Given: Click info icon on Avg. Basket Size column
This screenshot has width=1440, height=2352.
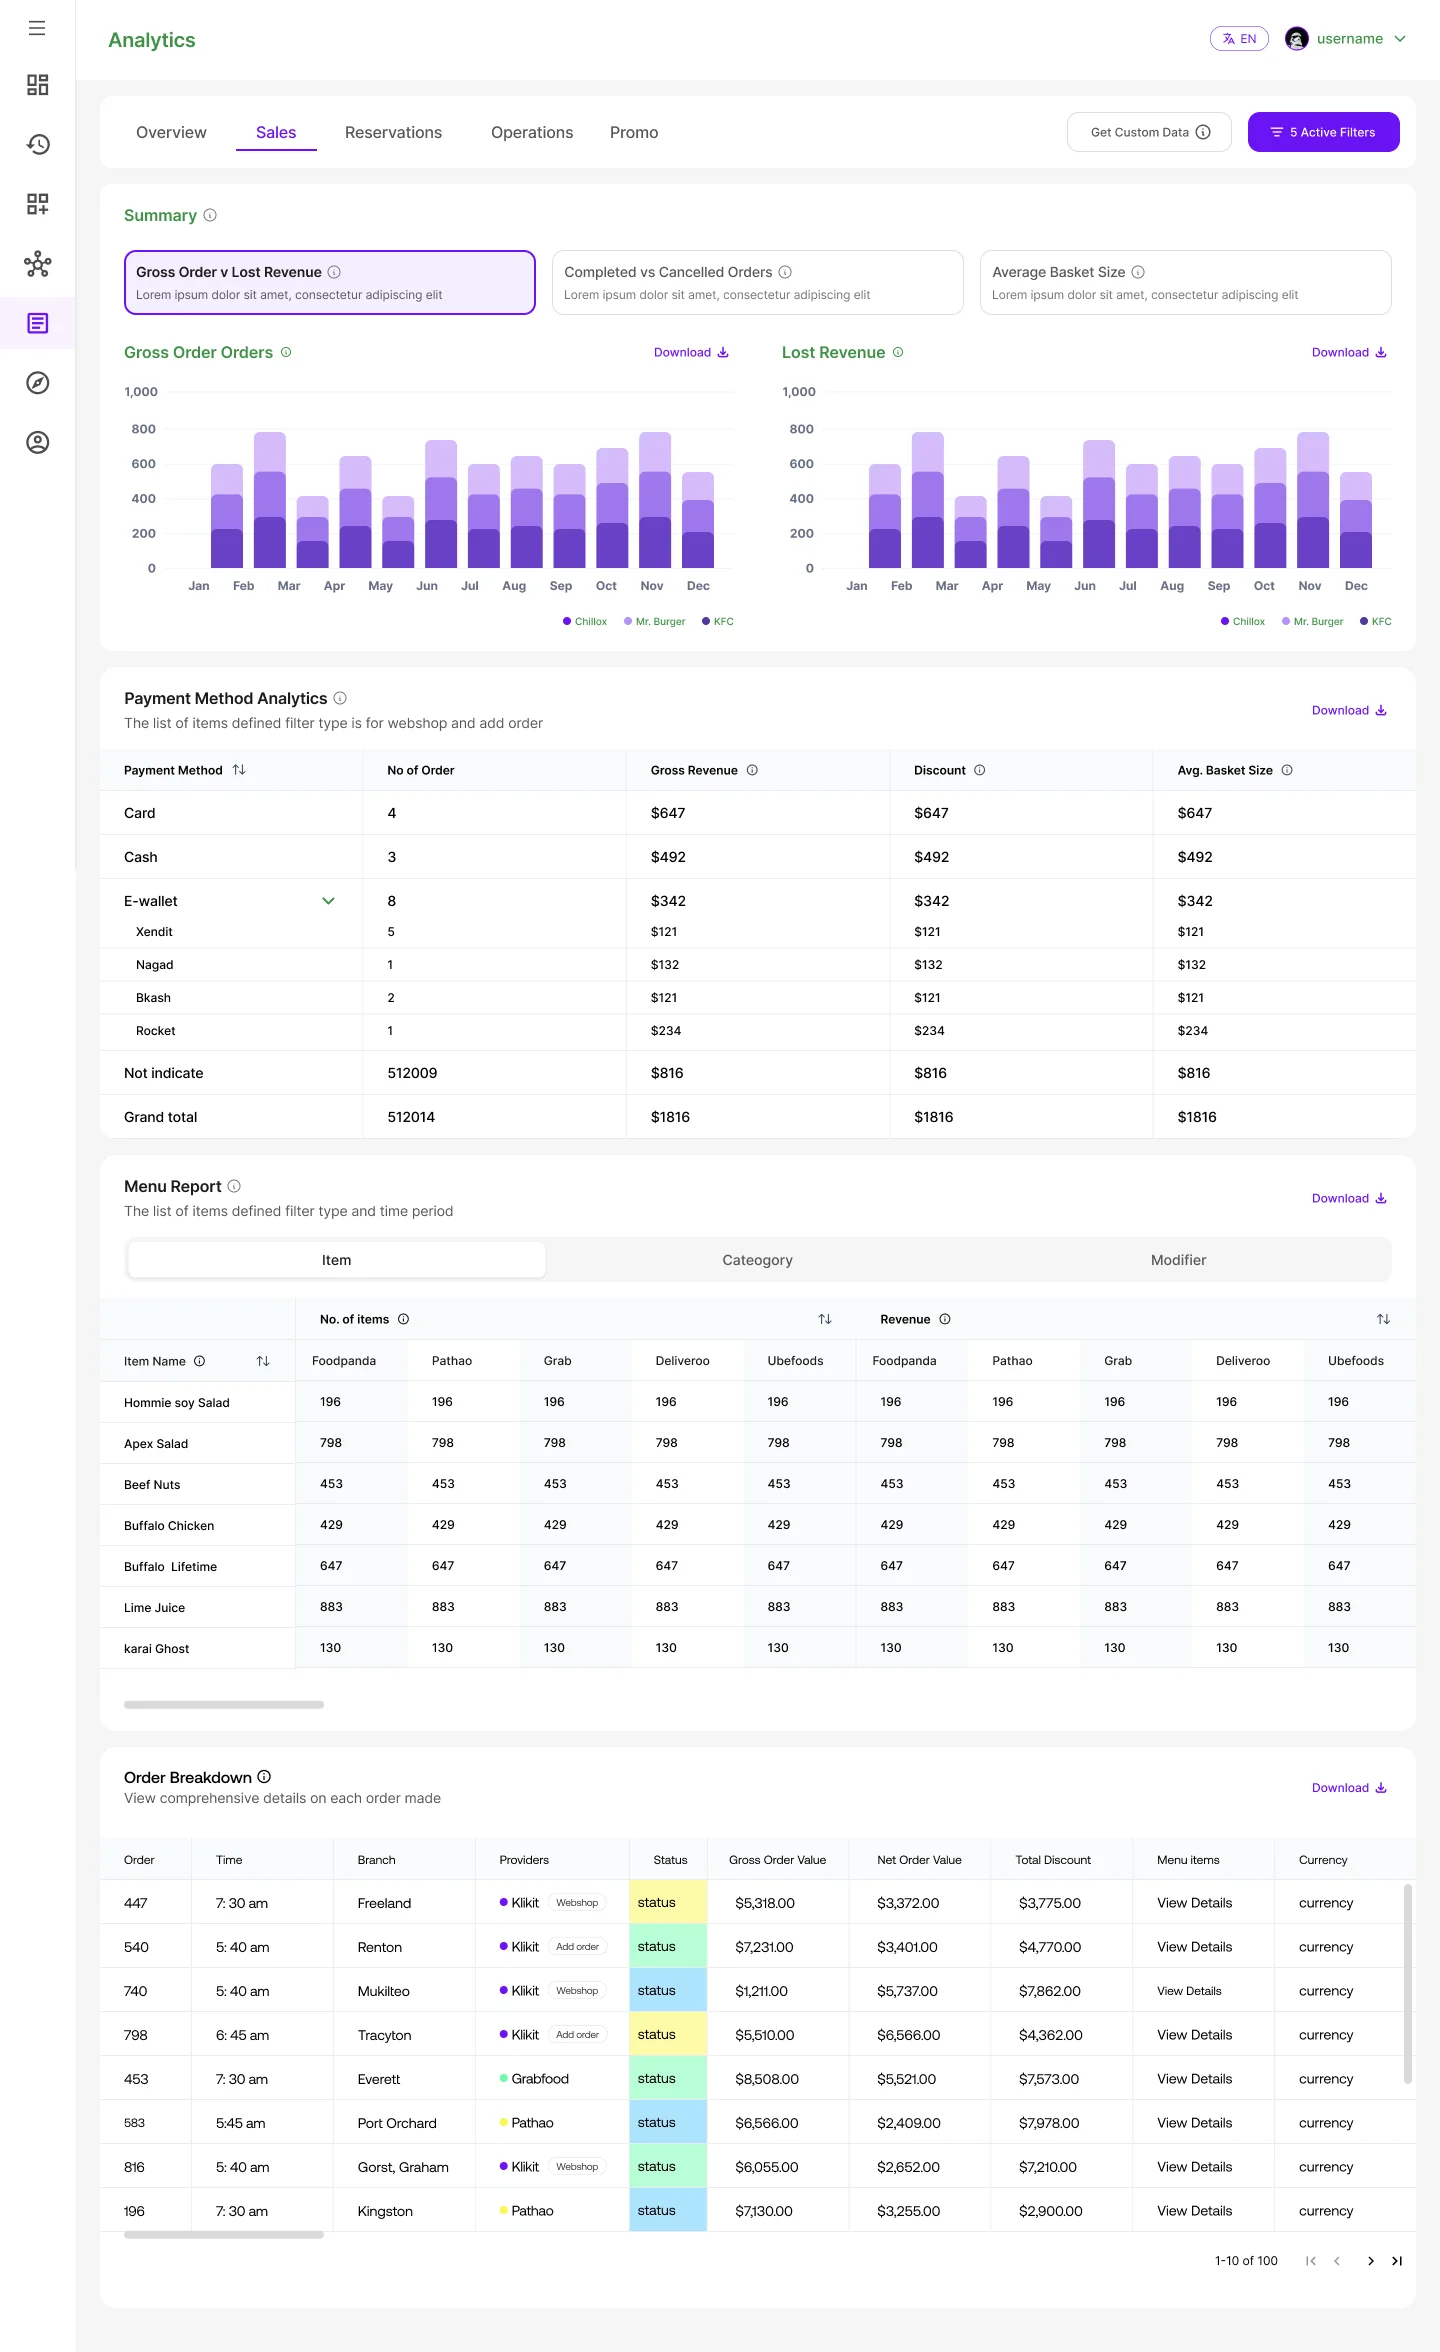Looking at the screenshot, I should tap(1287, 770).
